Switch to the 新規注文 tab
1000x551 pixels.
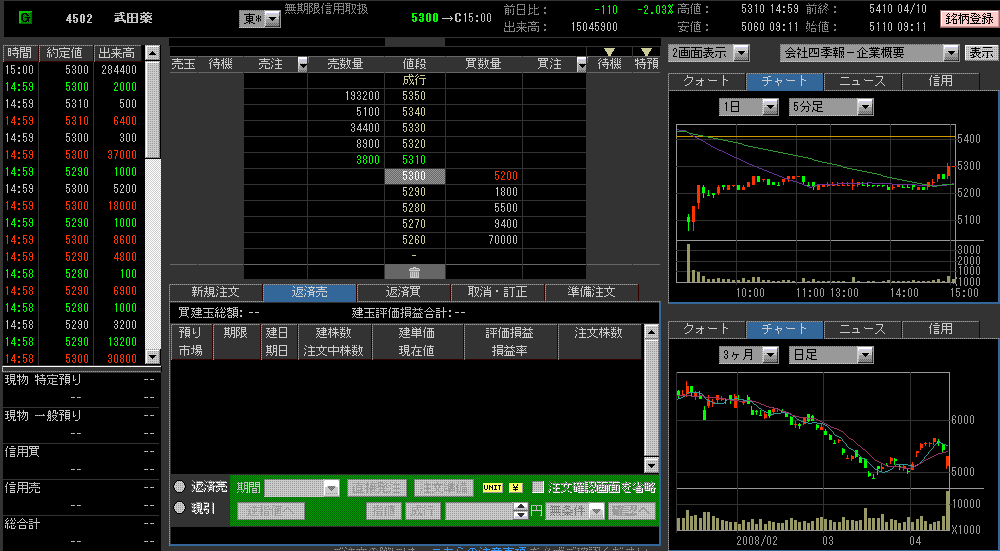pyautogui.click(x=215, y=292)
